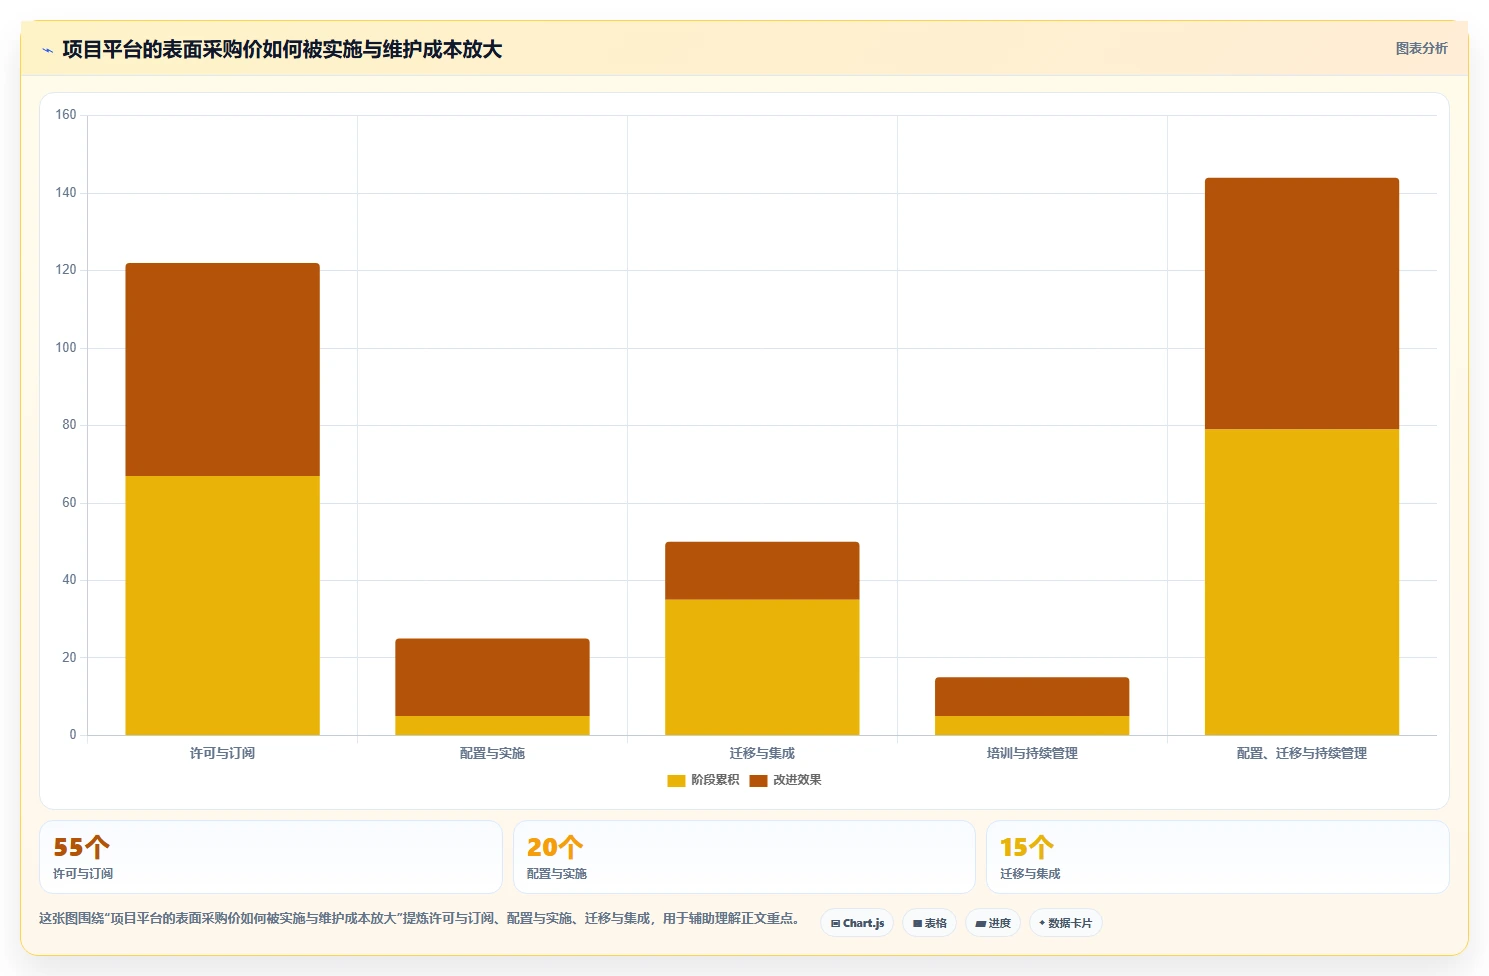Click the y-axis value 100
The width and height of the screenshot is (1489, 976).
pyautogui.click(x=66, y=348)
